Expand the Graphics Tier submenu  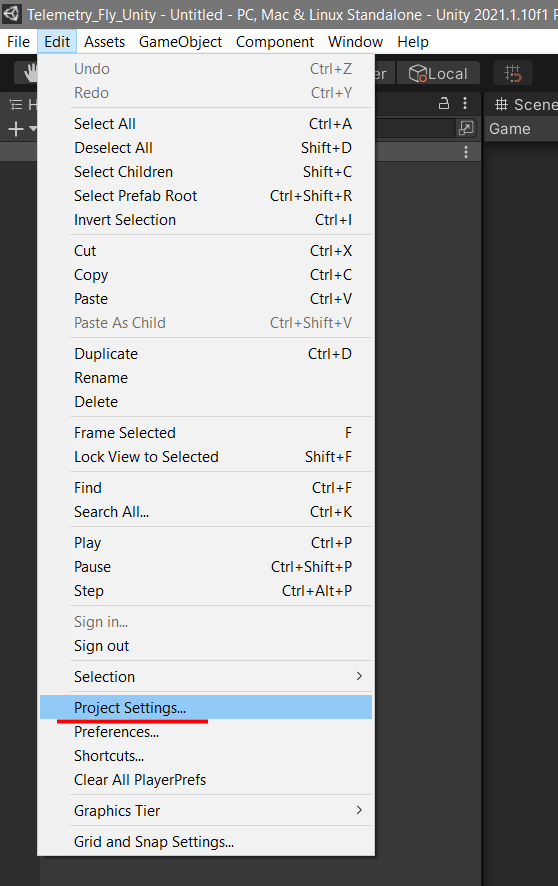(206, 811)
